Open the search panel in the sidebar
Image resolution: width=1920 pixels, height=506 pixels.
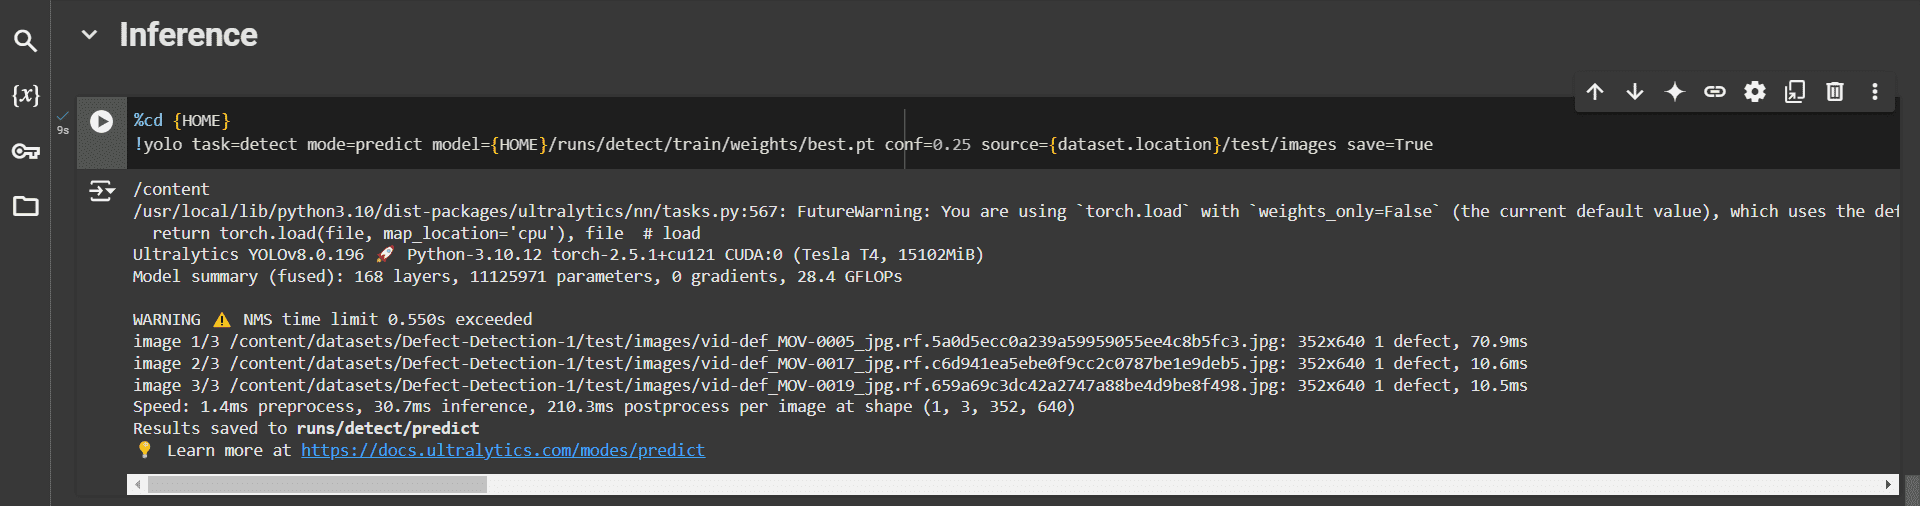click(25, 41)
